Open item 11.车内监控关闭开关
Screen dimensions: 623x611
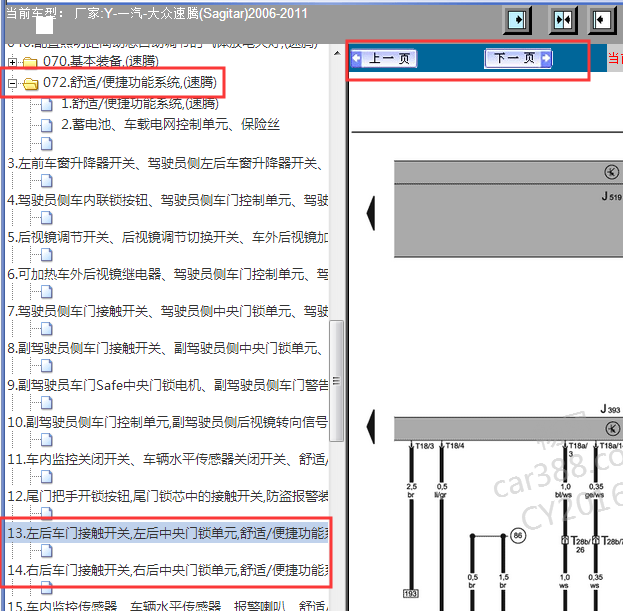point(168,459)
